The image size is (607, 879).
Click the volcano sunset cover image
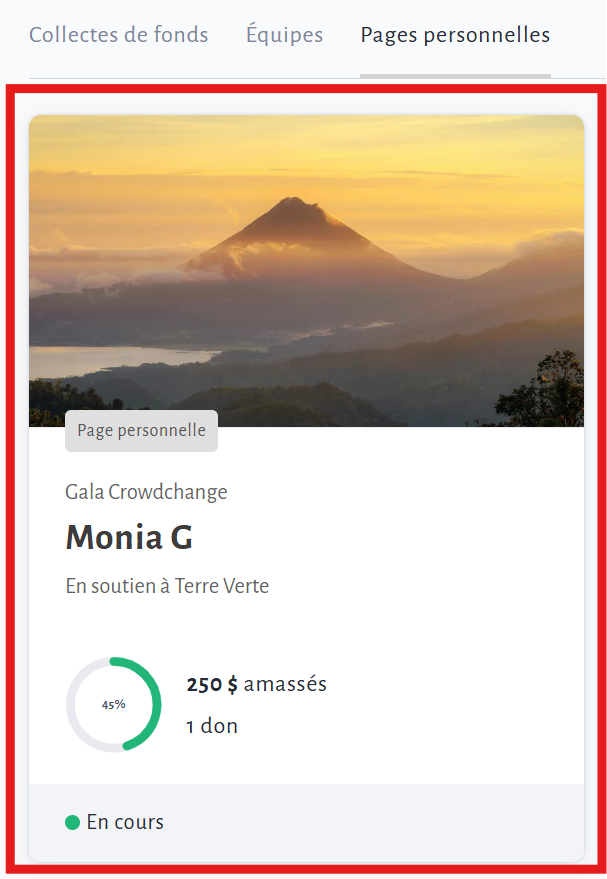click(x=306, y=270)
